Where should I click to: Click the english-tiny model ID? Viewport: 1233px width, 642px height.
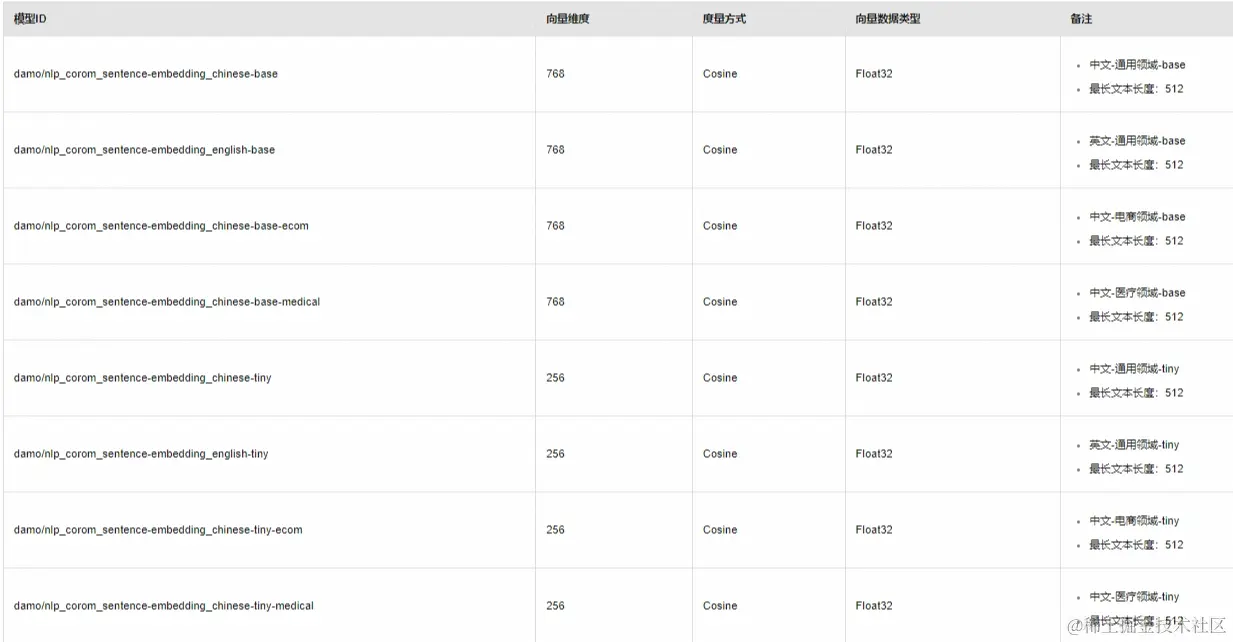coord(141,454)
